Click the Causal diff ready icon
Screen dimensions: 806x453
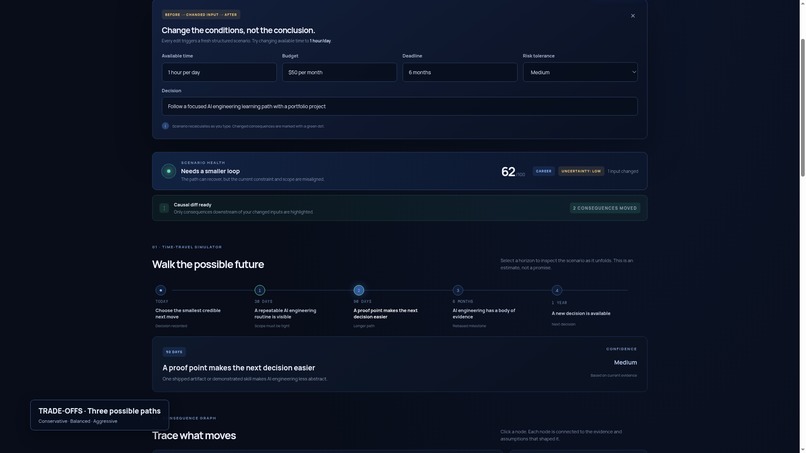coord(164,208)
